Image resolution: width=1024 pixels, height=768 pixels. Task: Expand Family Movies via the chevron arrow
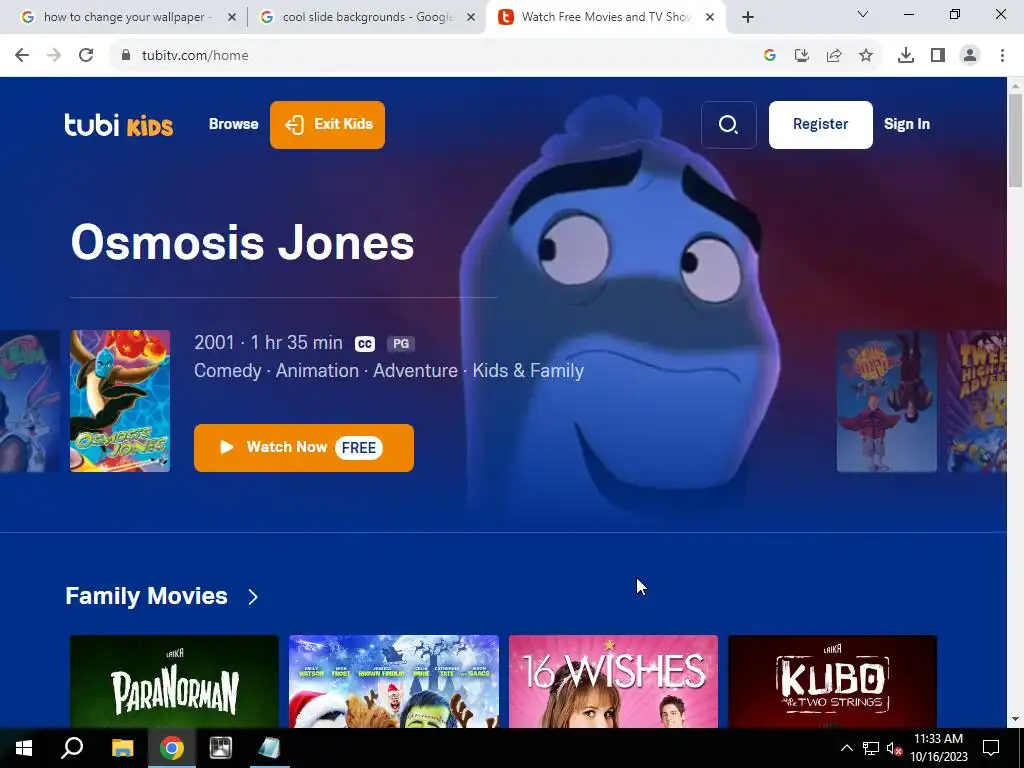tap(253, 596)
